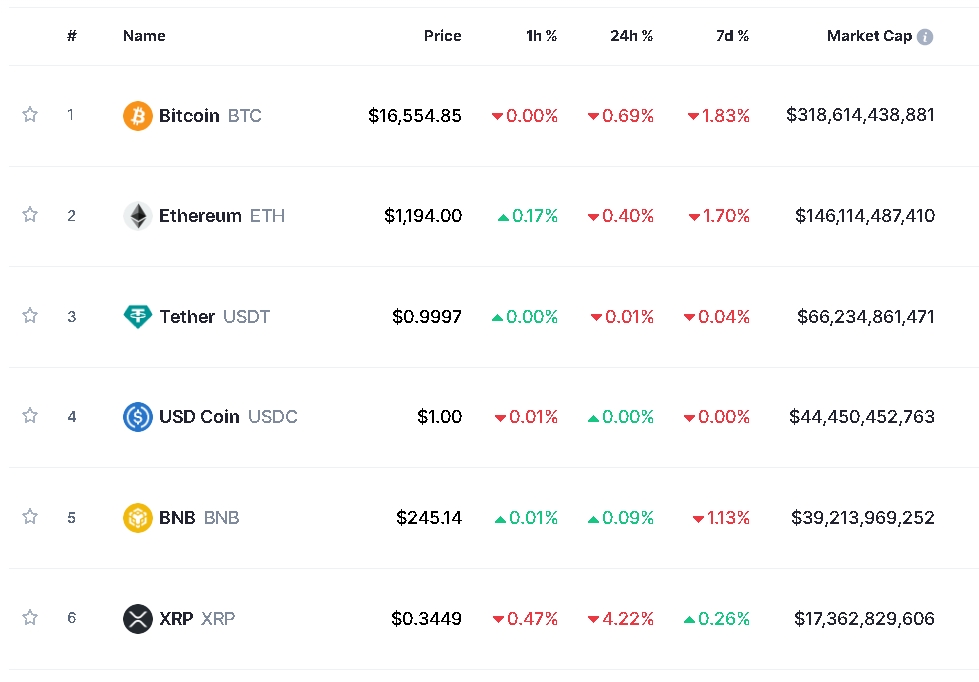Sort by Name column header

[144, 36]
